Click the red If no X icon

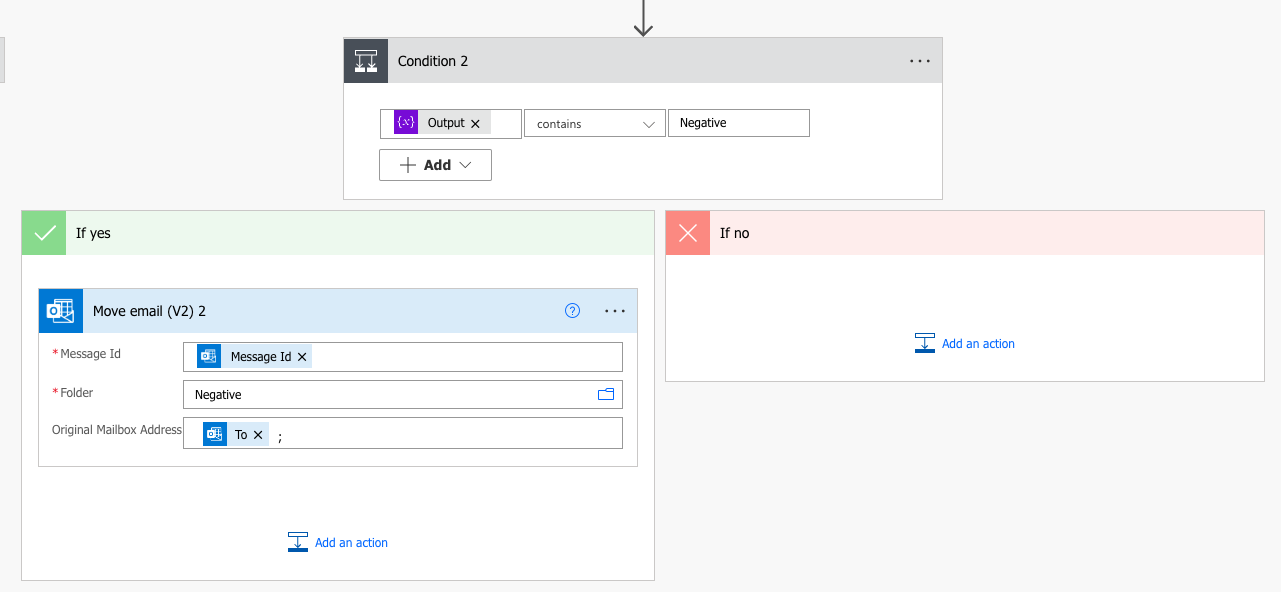(688, 233)
